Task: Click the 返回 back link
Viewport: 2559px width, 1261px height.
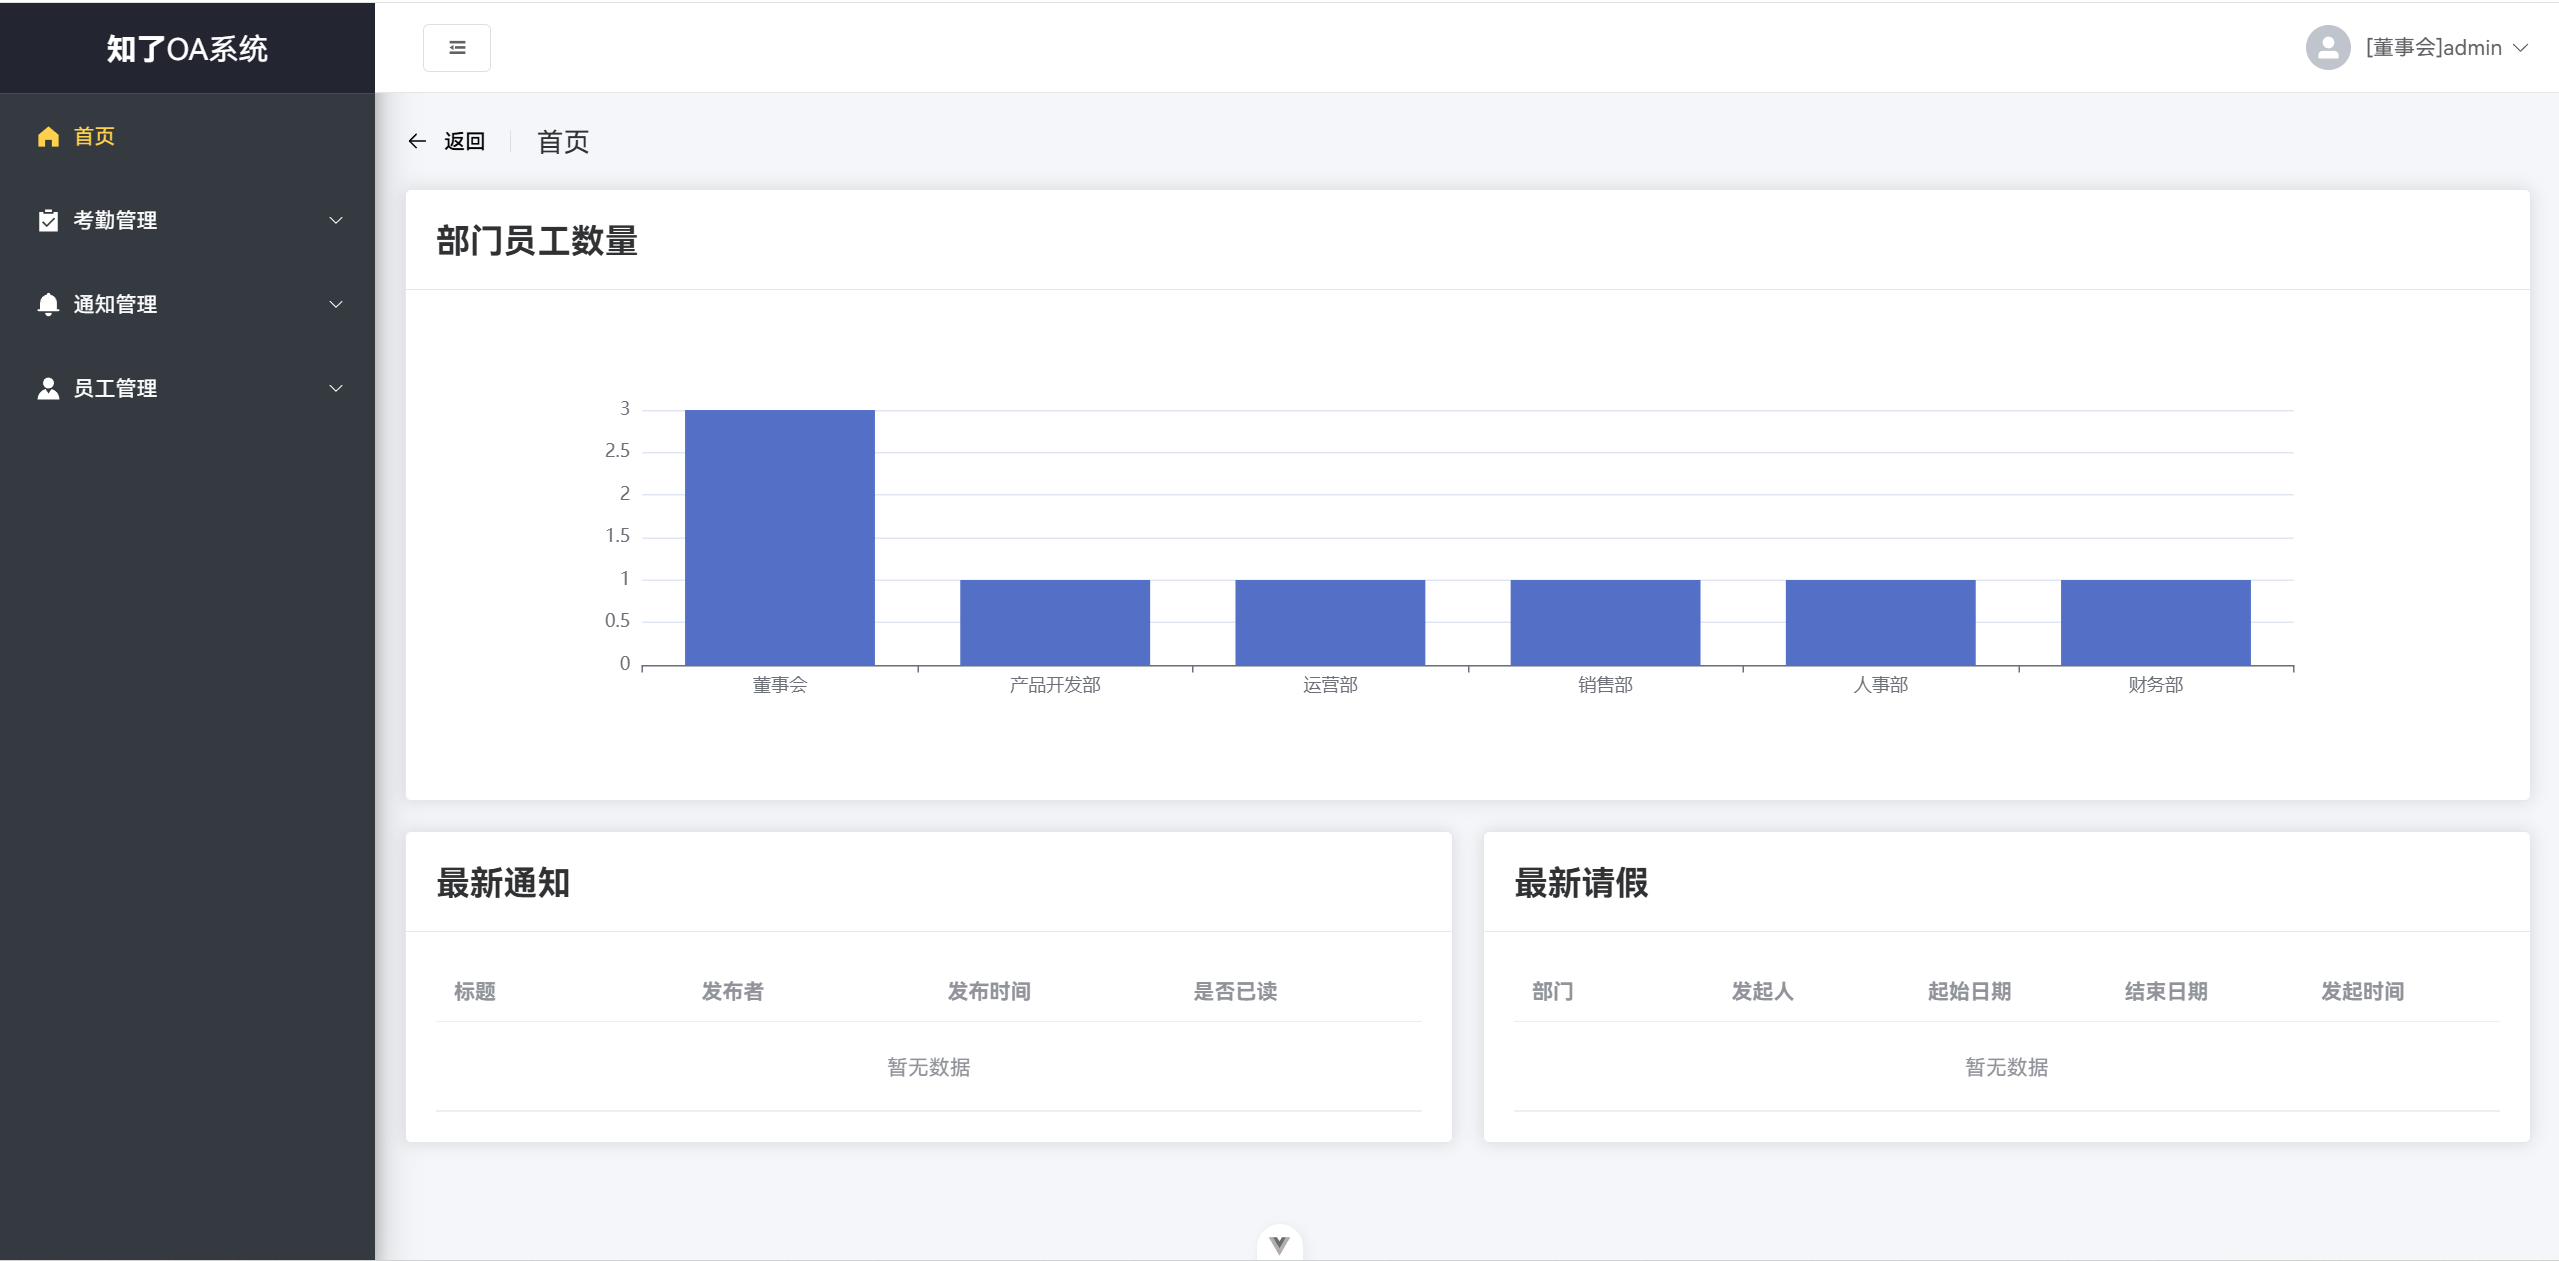Action: pyautogui.click(x=464, y=141)
